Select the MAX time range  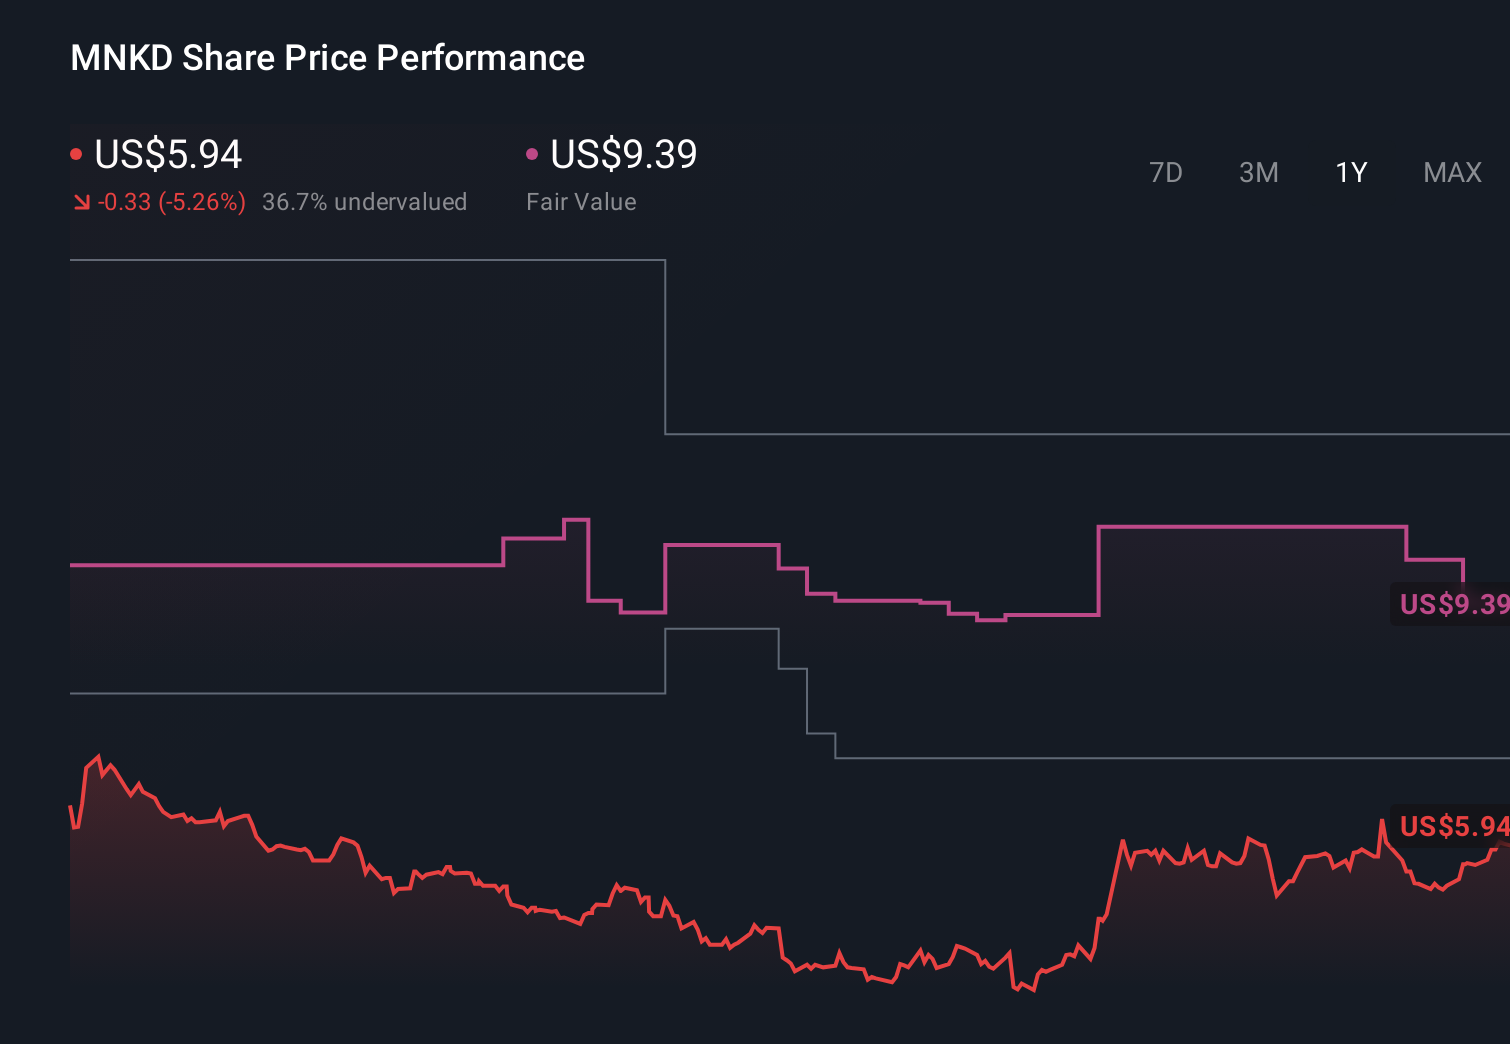click(x=1452, y=172)
